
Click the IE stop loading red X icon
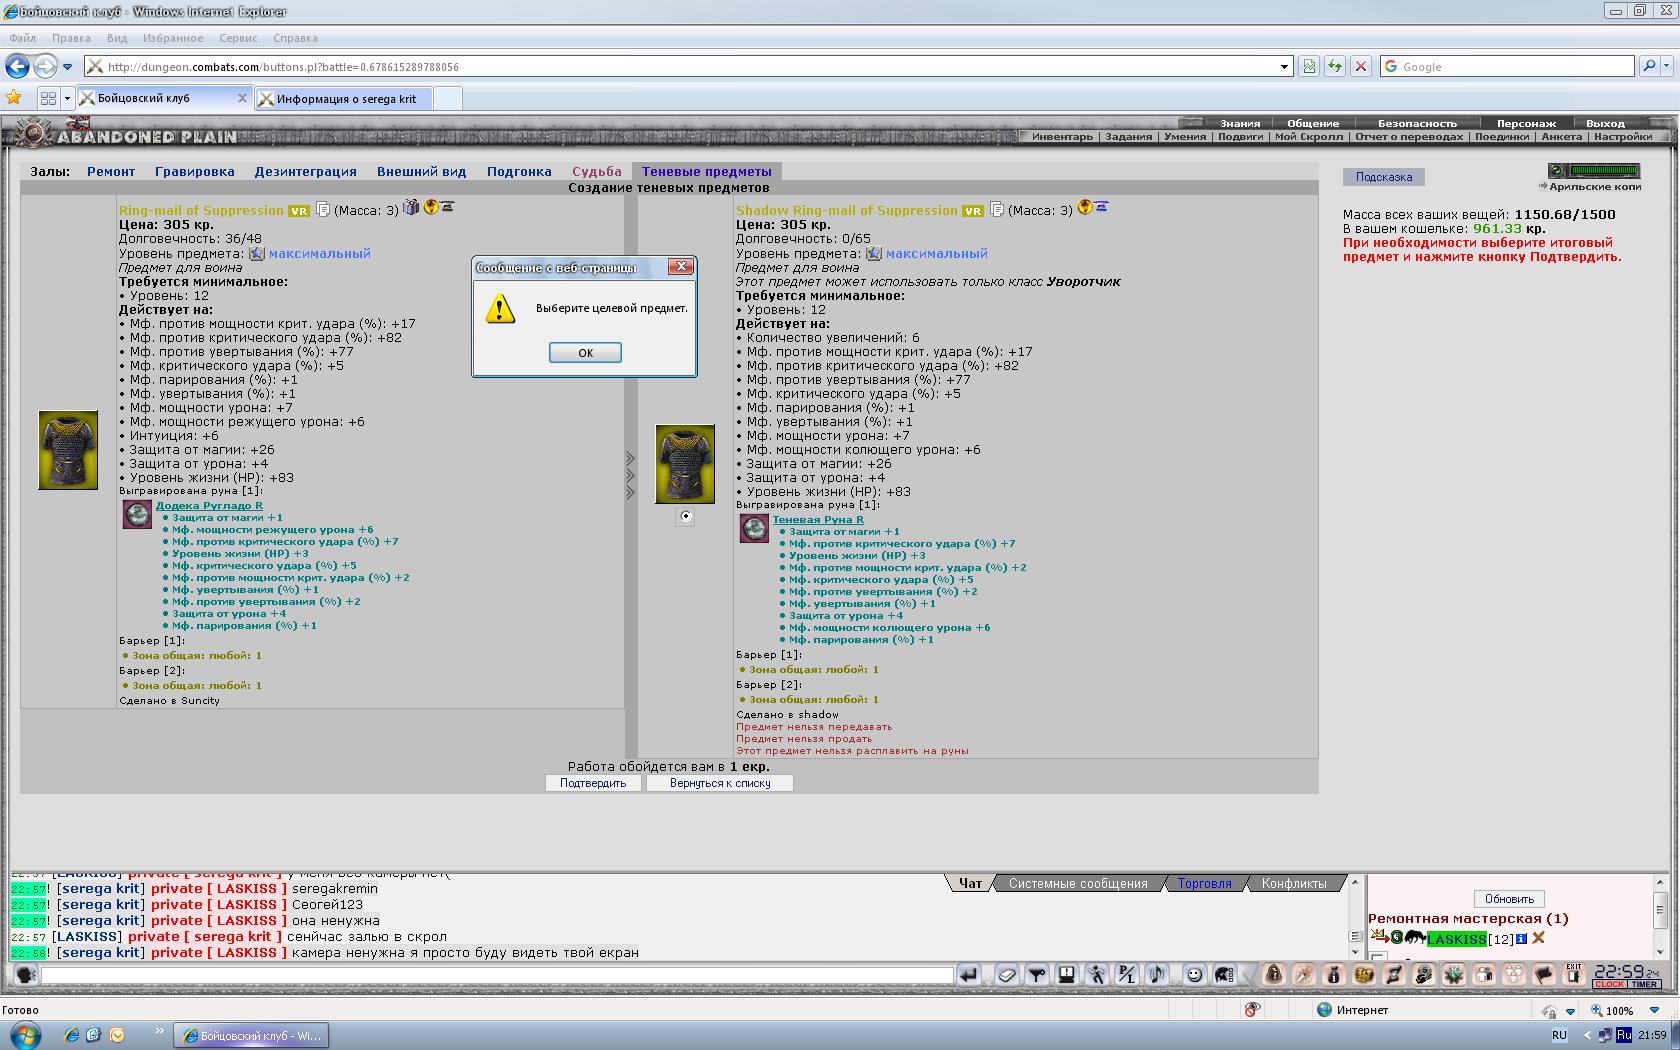[x=1360, y=66]
